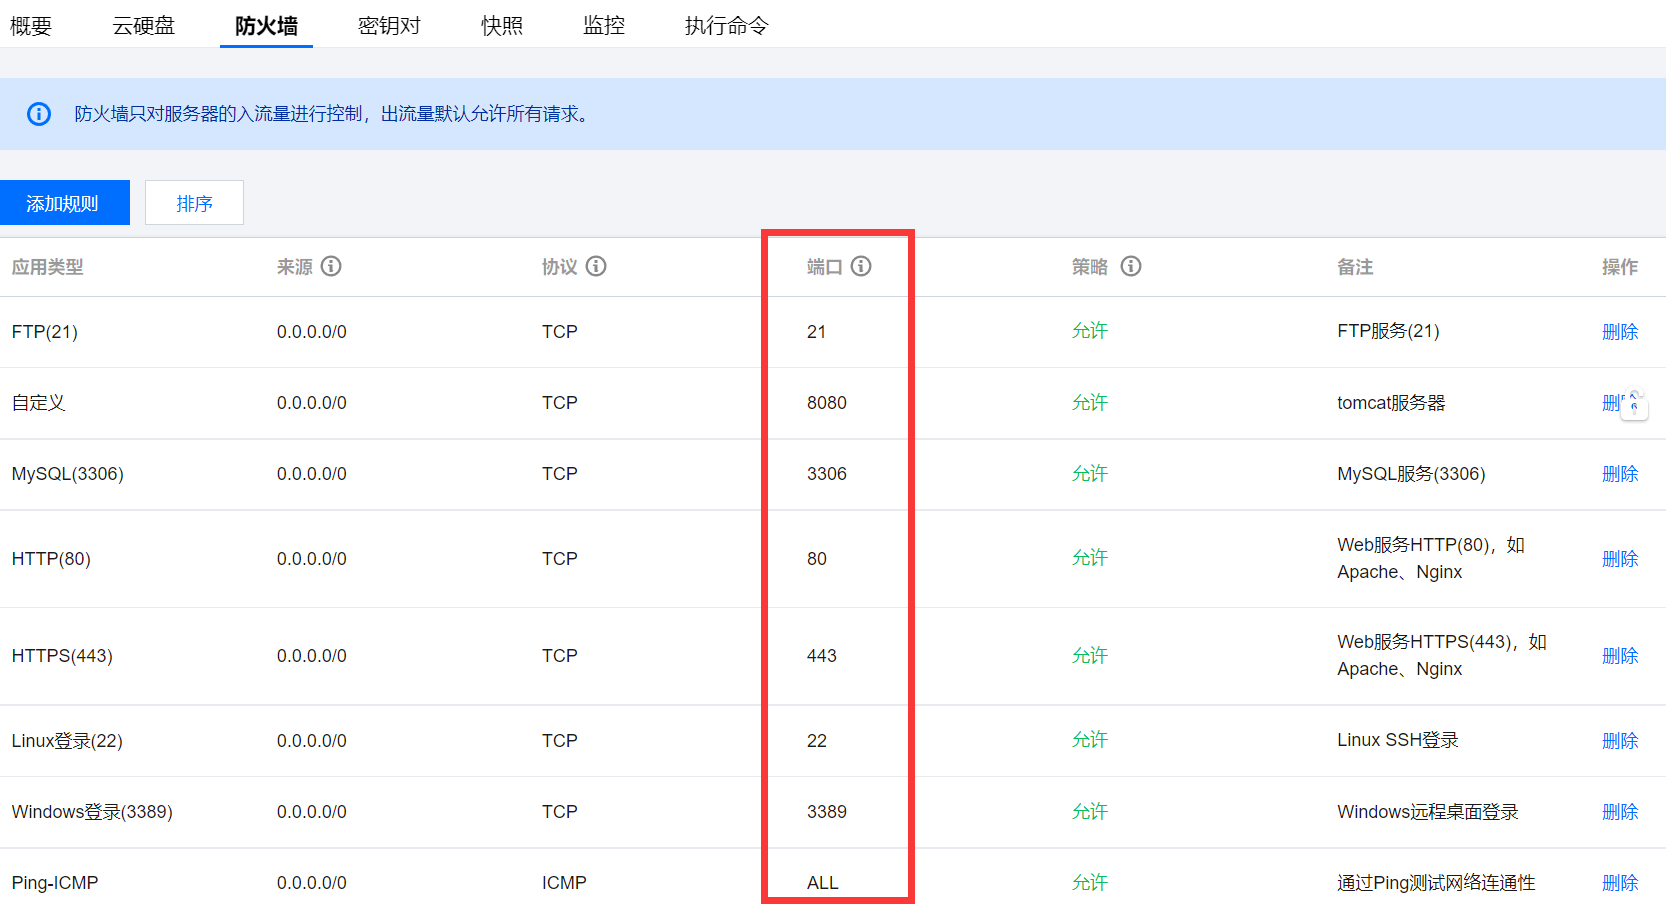Click the tomcat服务器 remark
This screenshot has height=914, width=1666.
[1391, 403]
